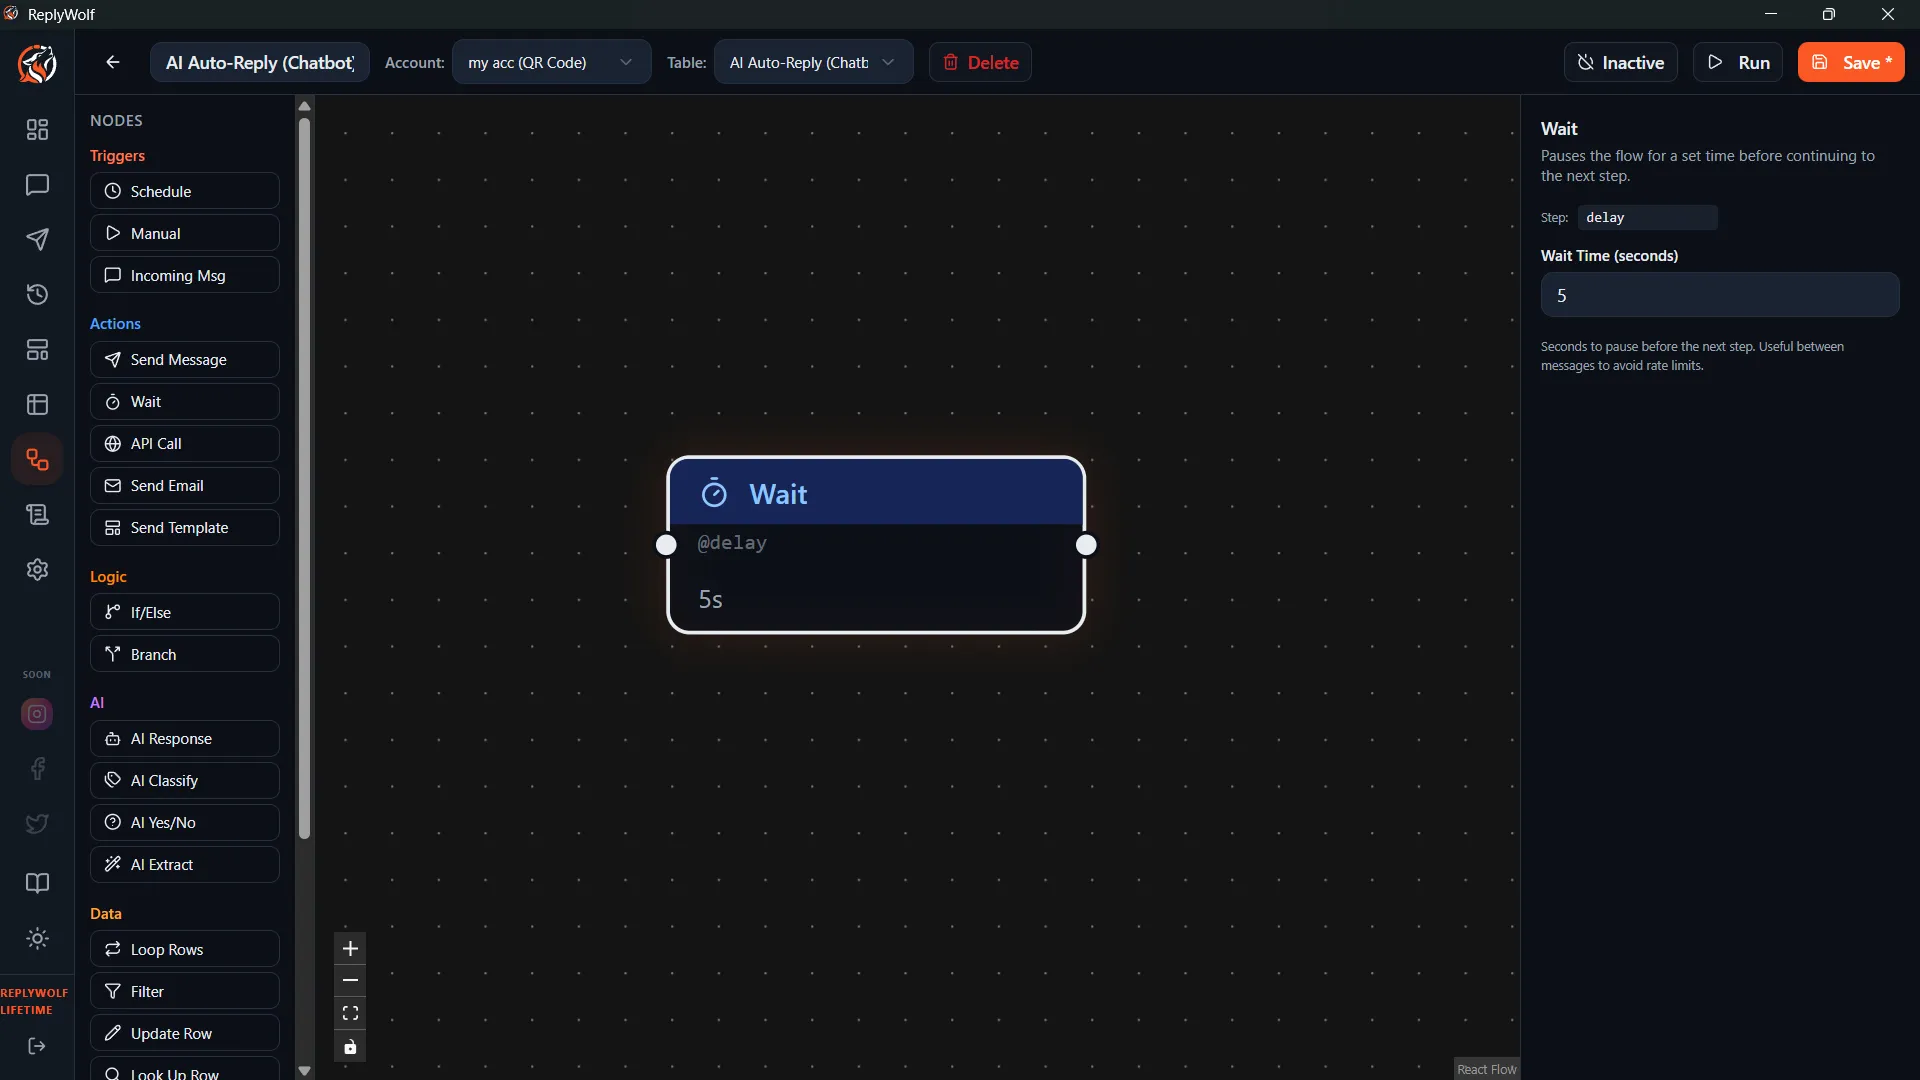Add an Update Row data node

click(185, 1033)
